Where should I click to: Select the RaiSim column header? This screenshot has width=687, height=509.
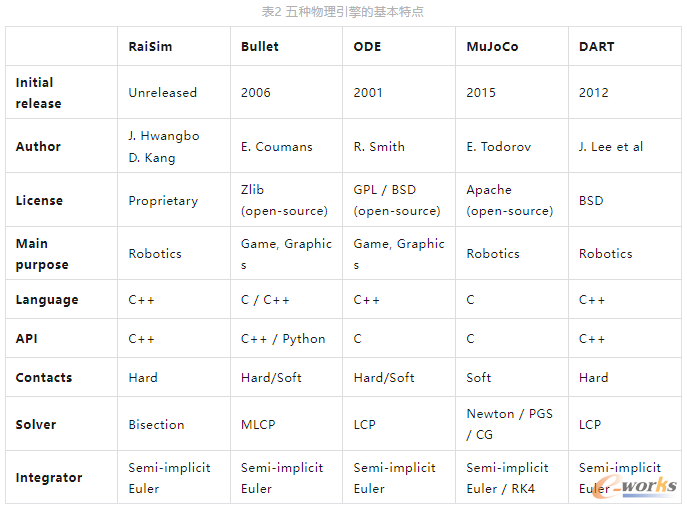click(150, 47)
